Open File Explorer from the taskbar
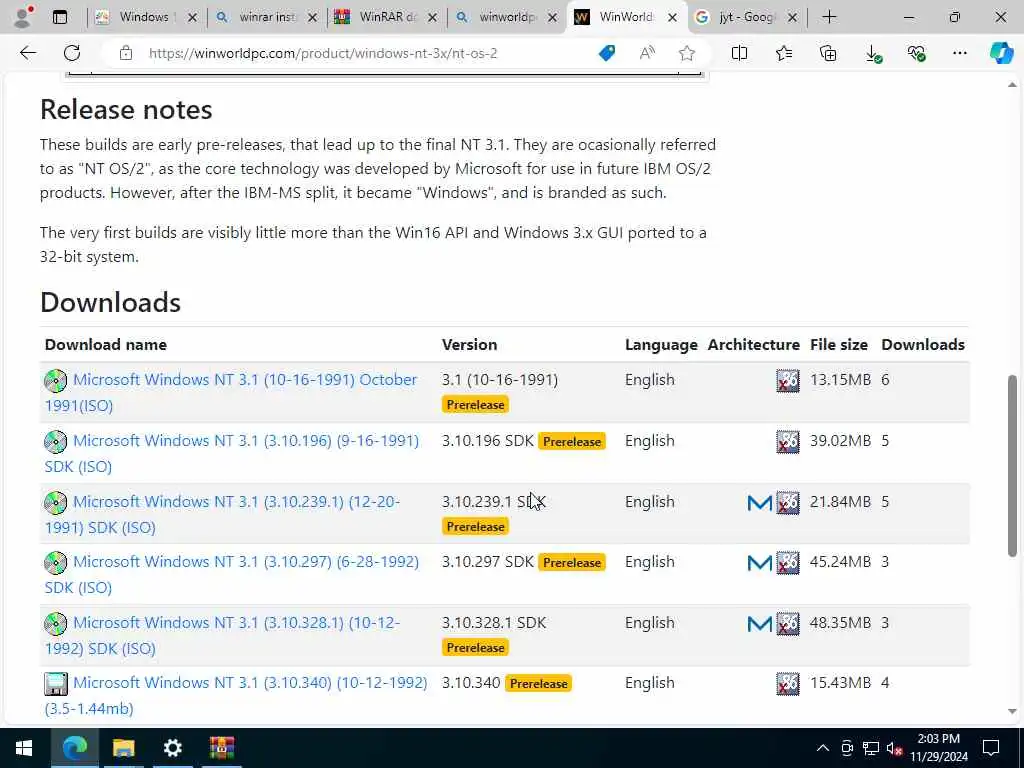Screen dimensions: 1024x768 pyautogui.click(x=123, y=748)
